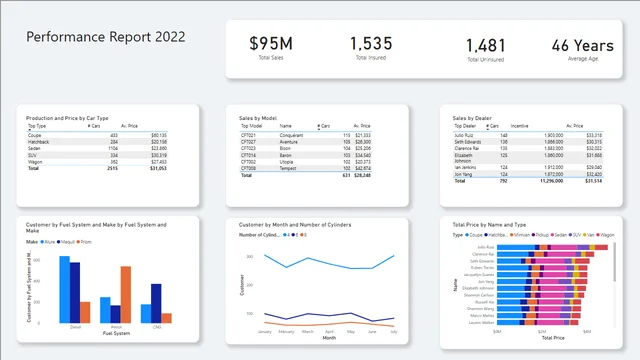Image resolution: width=640 pixels, height=360 pixels.
Task: Click the 8 cylinders legend item
Action: pos(303,235)
